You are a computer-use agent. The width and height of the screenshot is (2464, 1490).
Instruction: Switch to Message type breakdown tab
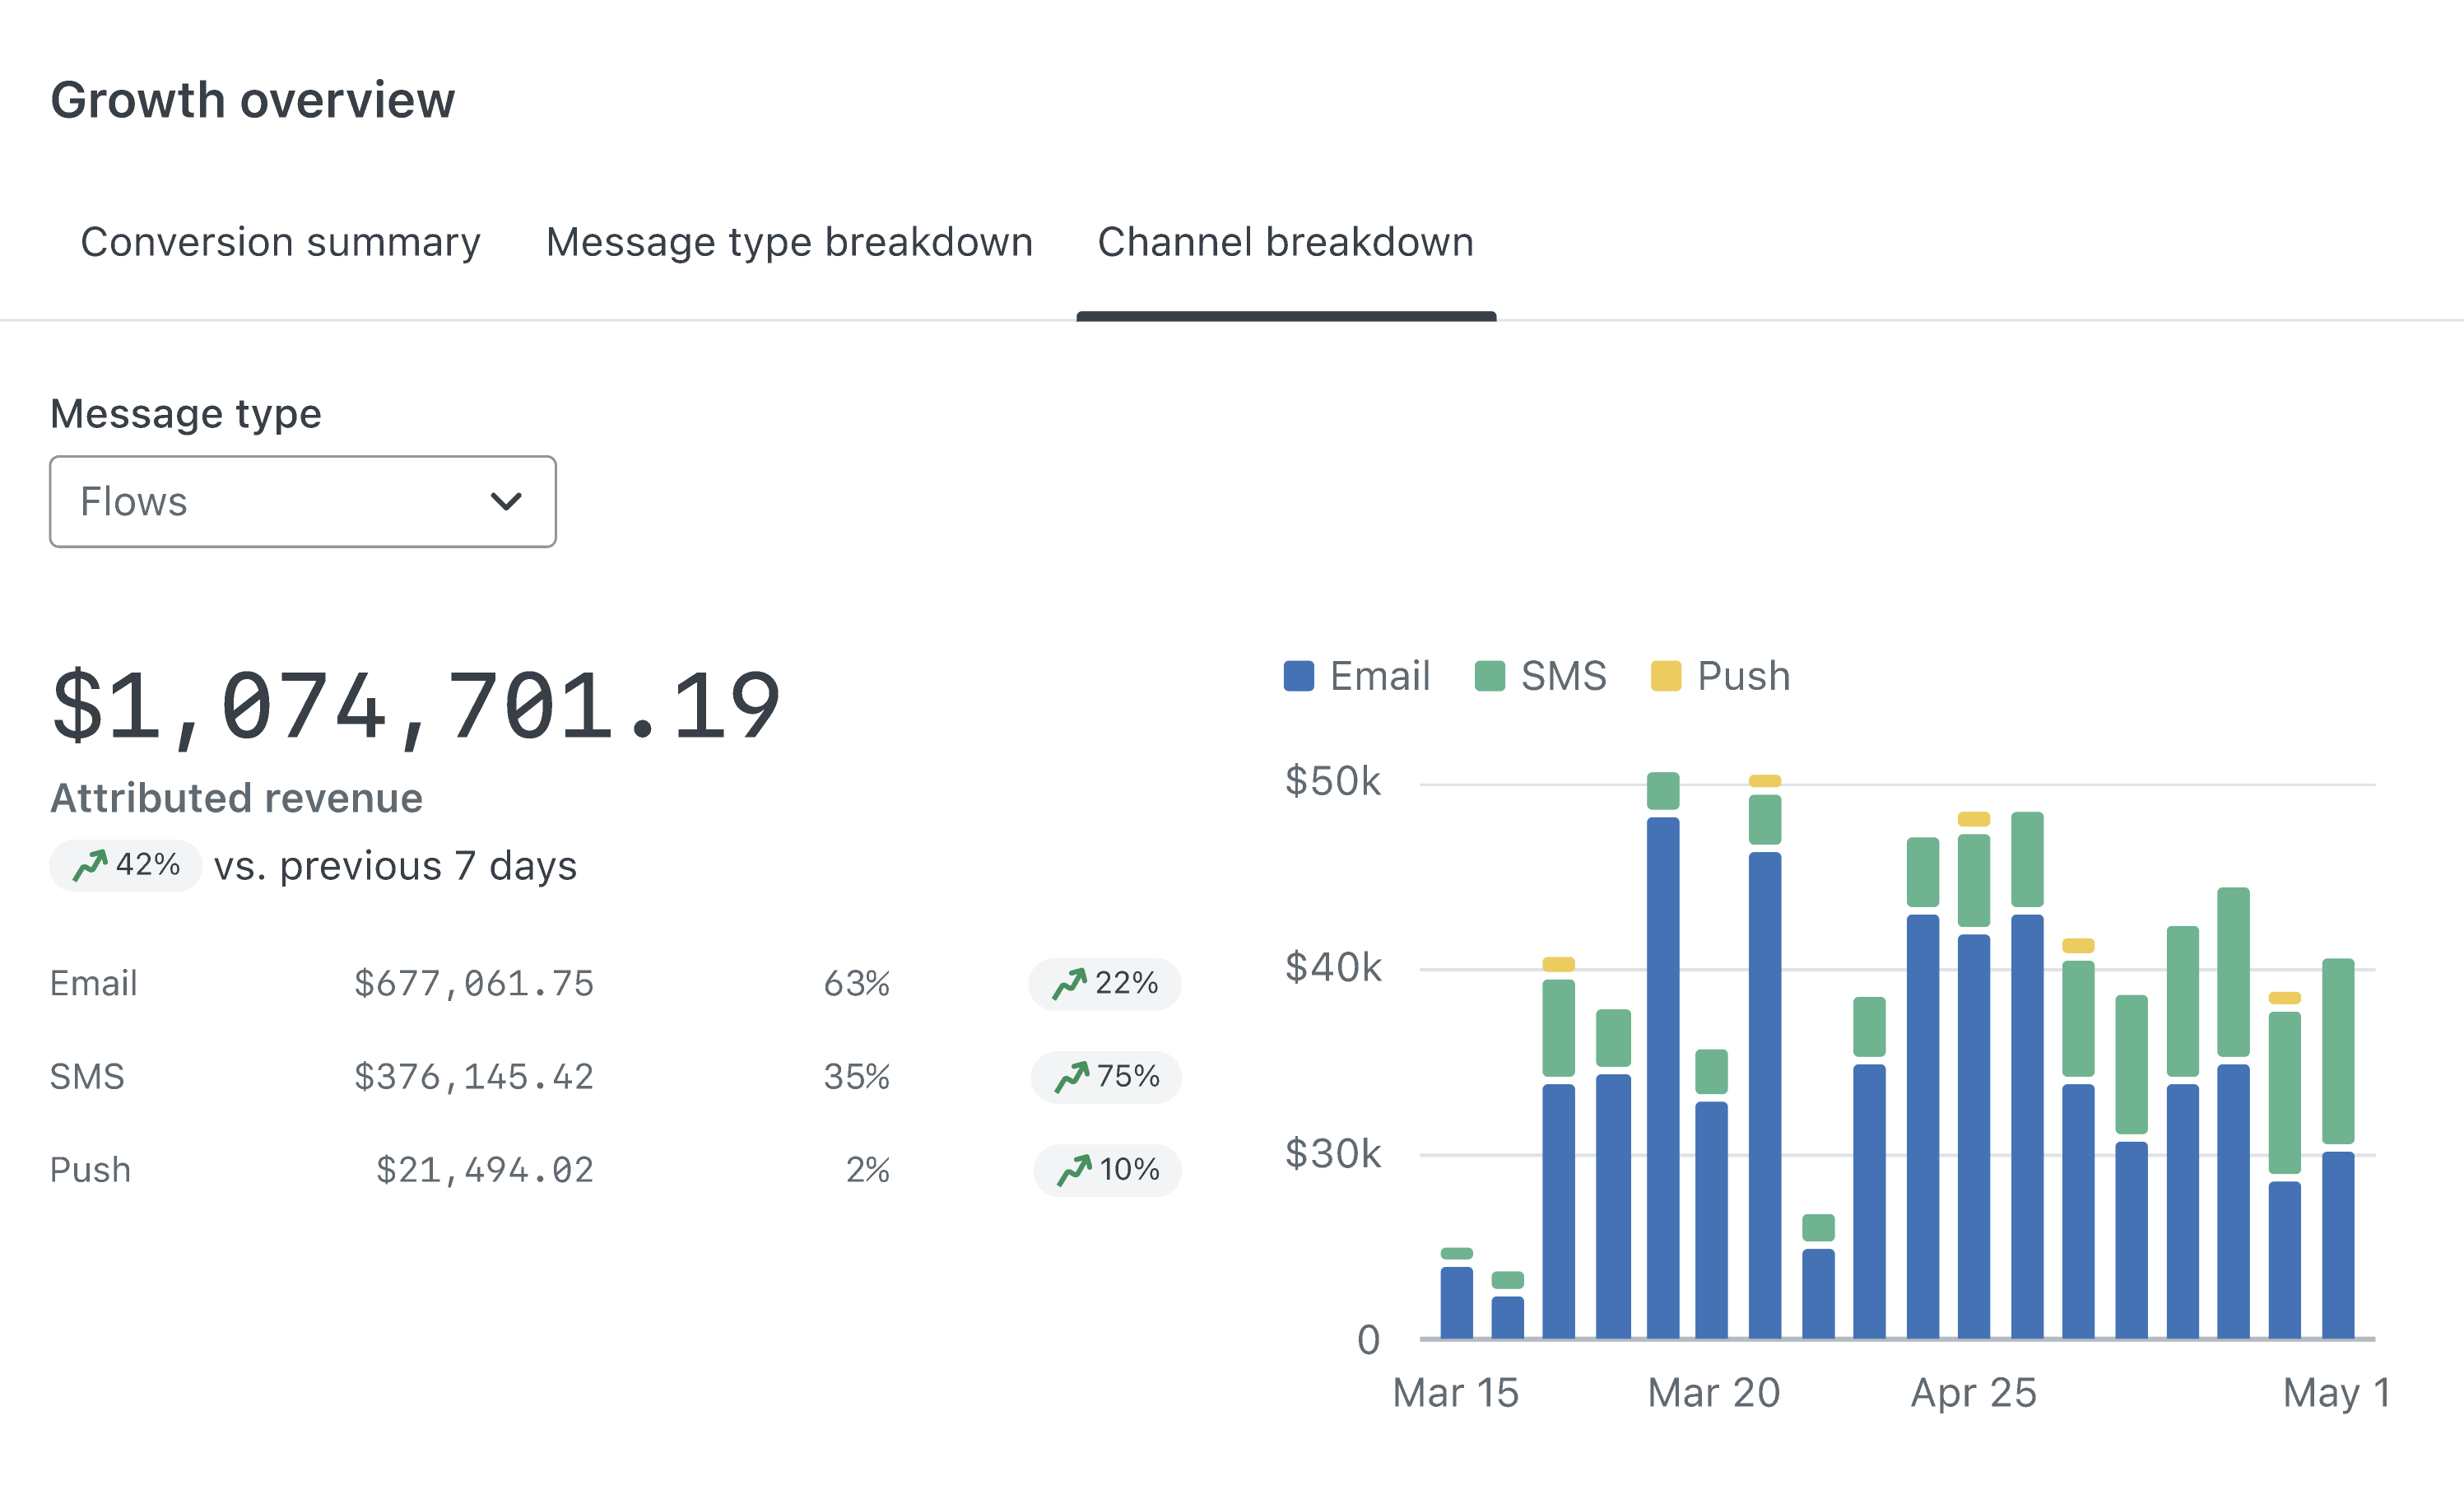point(789,242)
